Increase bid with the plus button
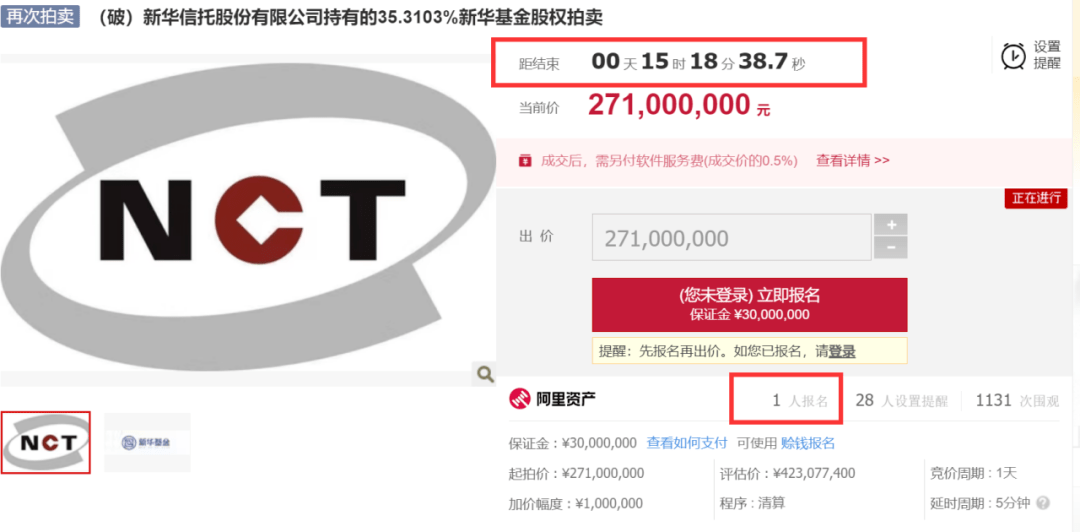The height and width of the screenshot is (532, 1080). 891,225
